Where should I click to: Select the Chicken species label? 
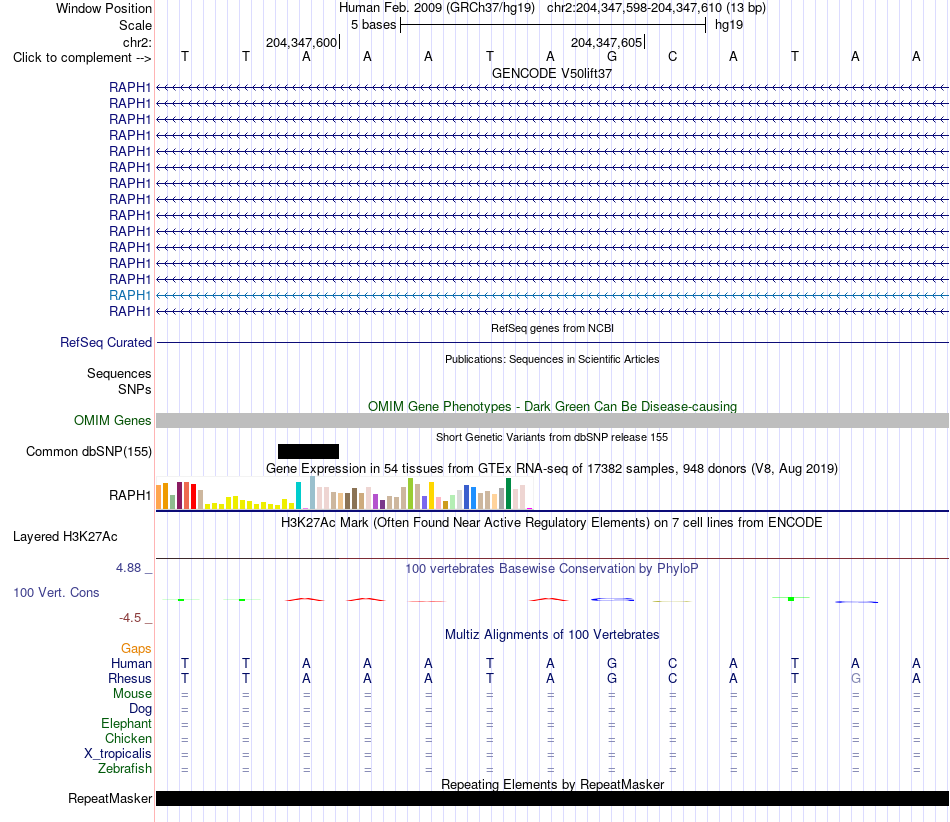pyautogui.click(x=128, y=738)
